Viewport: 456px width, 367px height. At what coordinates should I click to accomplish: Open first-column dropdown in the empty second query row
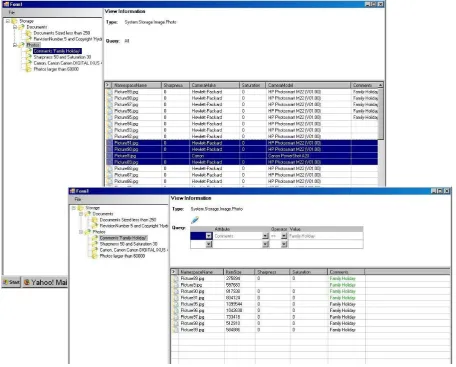click(x=209, y=244)
